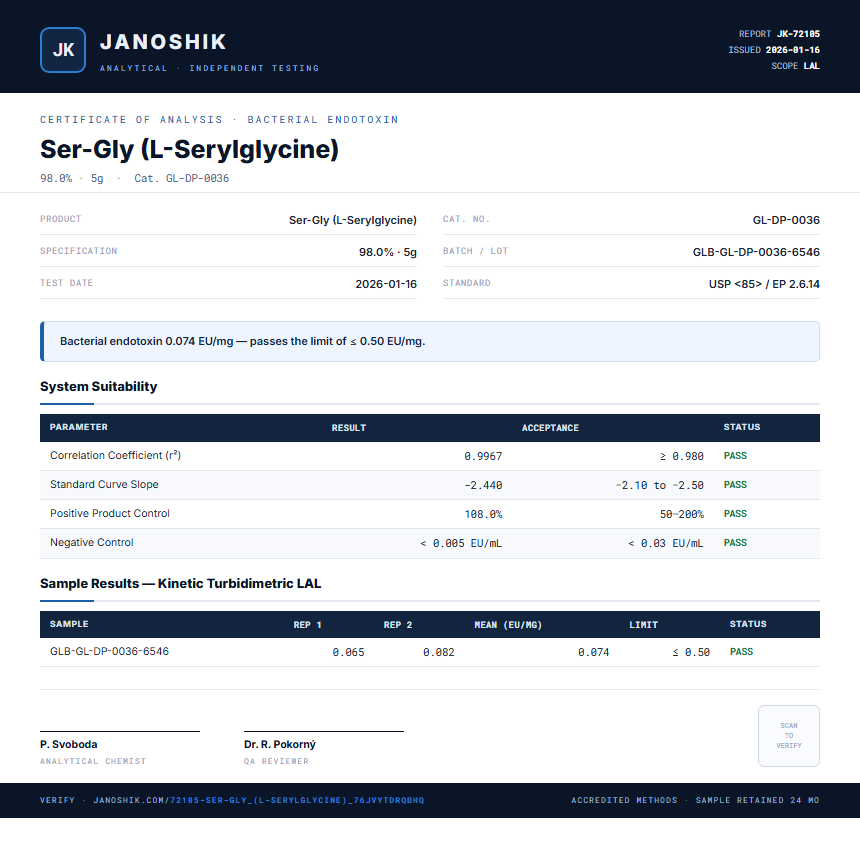Select the Rep 2 value 0.082
860x846 pixels.
pos(439,652)
